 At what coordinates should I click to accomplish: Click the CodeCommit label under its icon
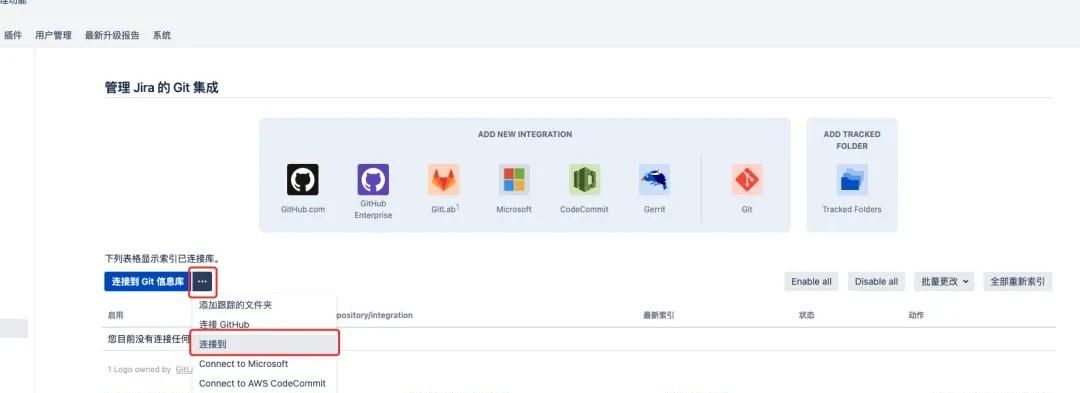584,209
